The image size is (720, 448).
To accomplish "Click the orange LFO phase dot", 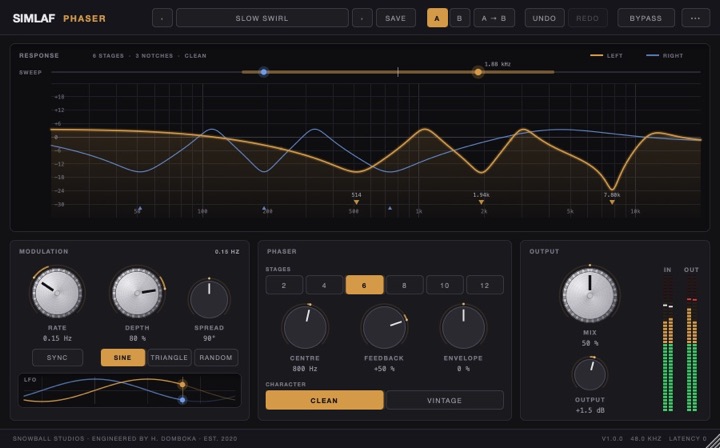I will tap(182, 384).
